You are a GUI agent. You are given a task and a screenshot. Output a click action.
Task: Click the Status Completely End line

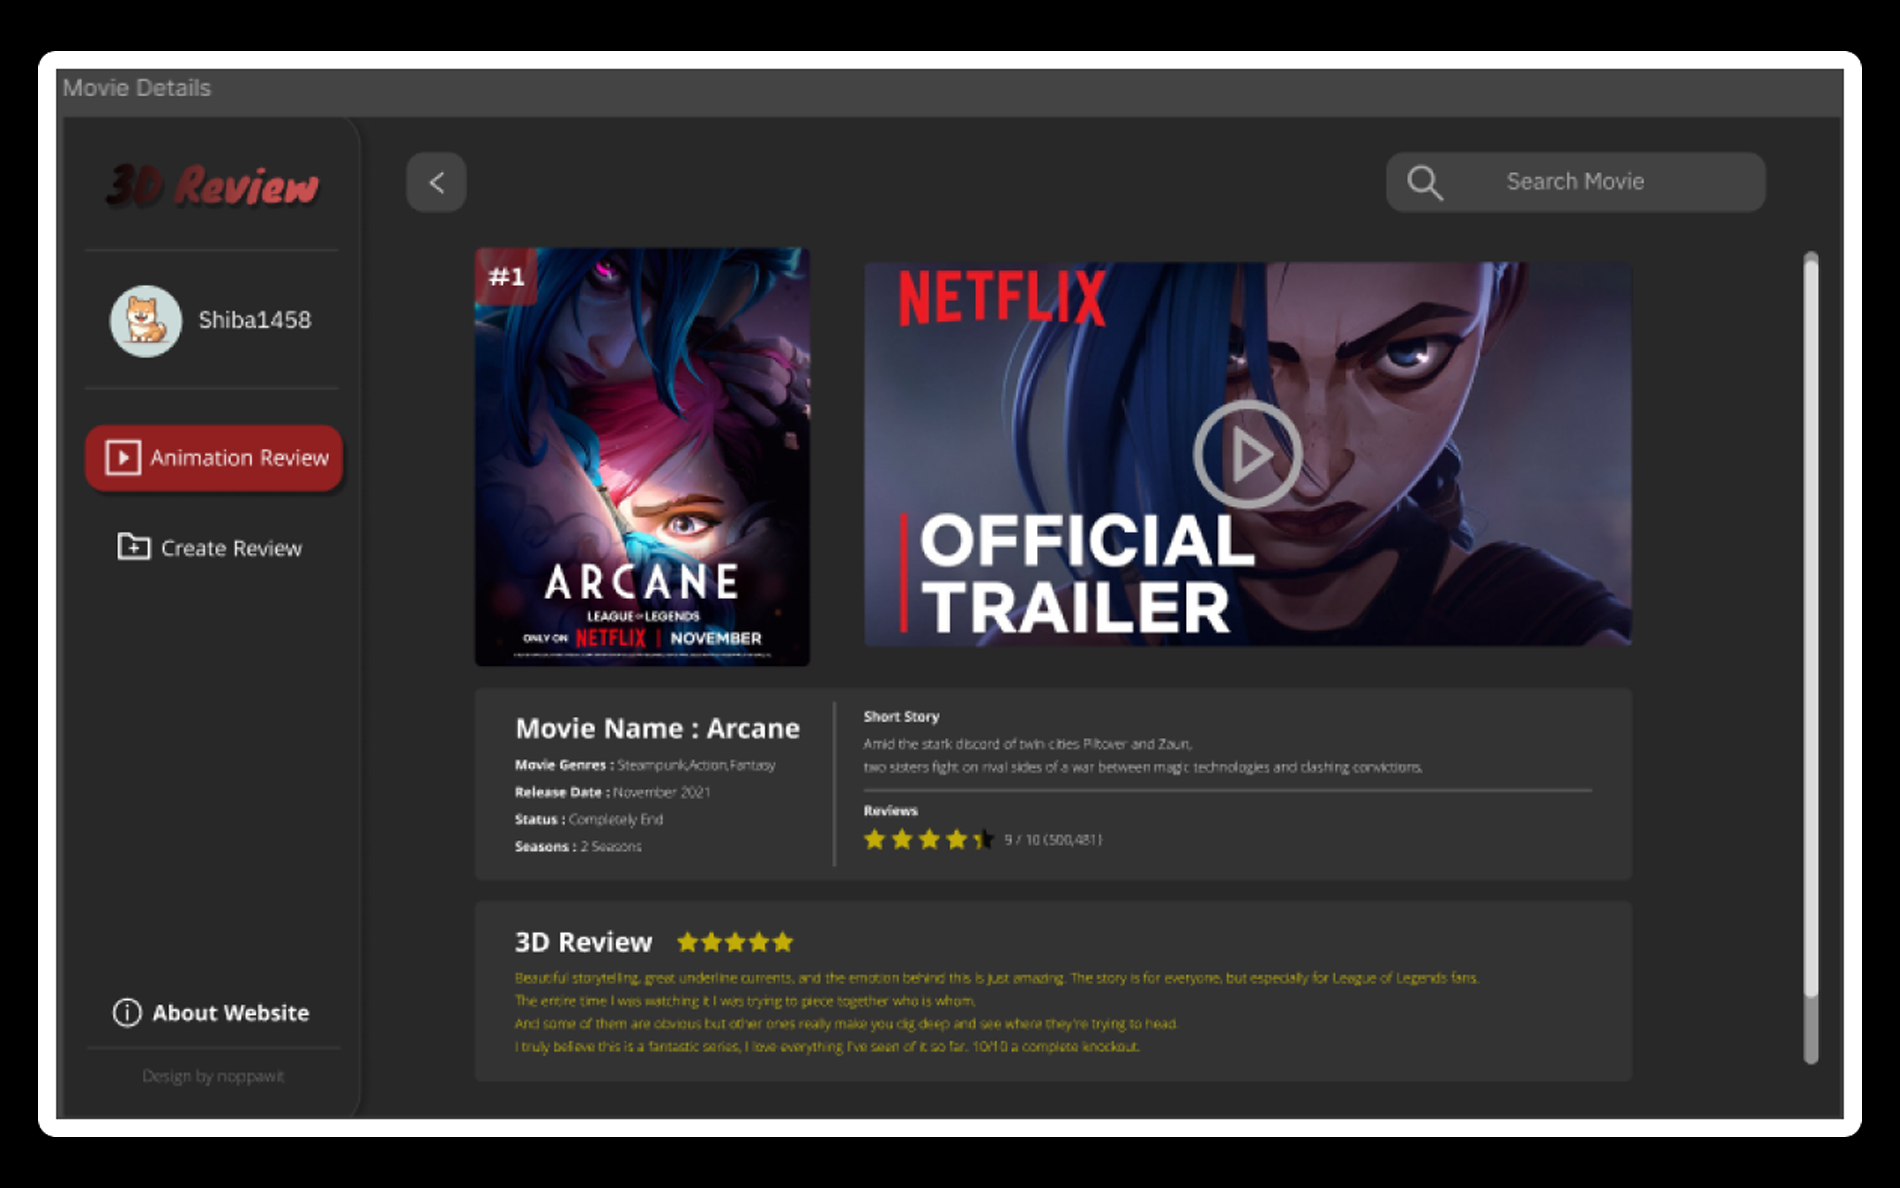click(588, 819)
